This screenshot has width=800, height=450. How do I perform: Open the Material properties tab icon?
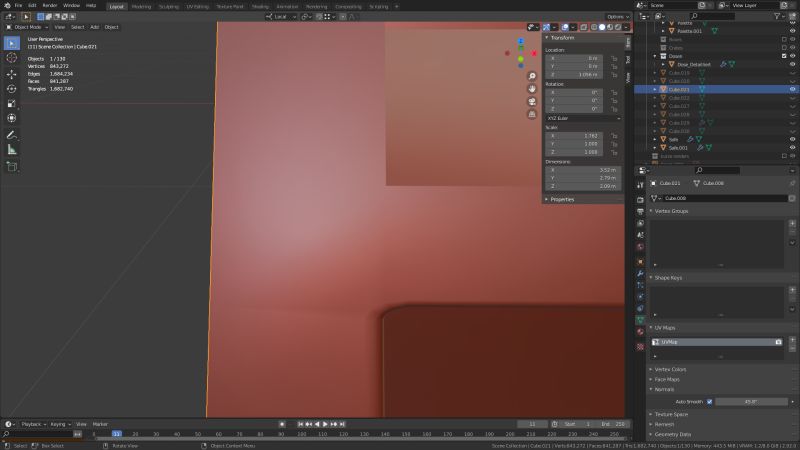(x=640, y=332)
